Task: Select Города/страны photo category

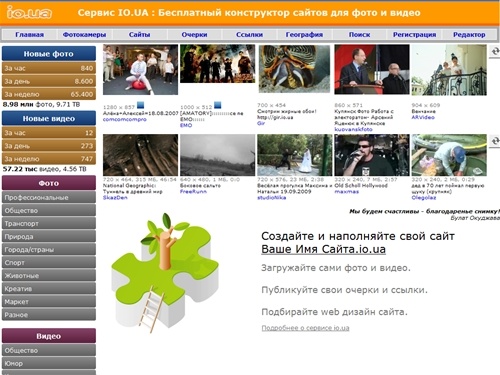Action: click(x=49, y=250)
